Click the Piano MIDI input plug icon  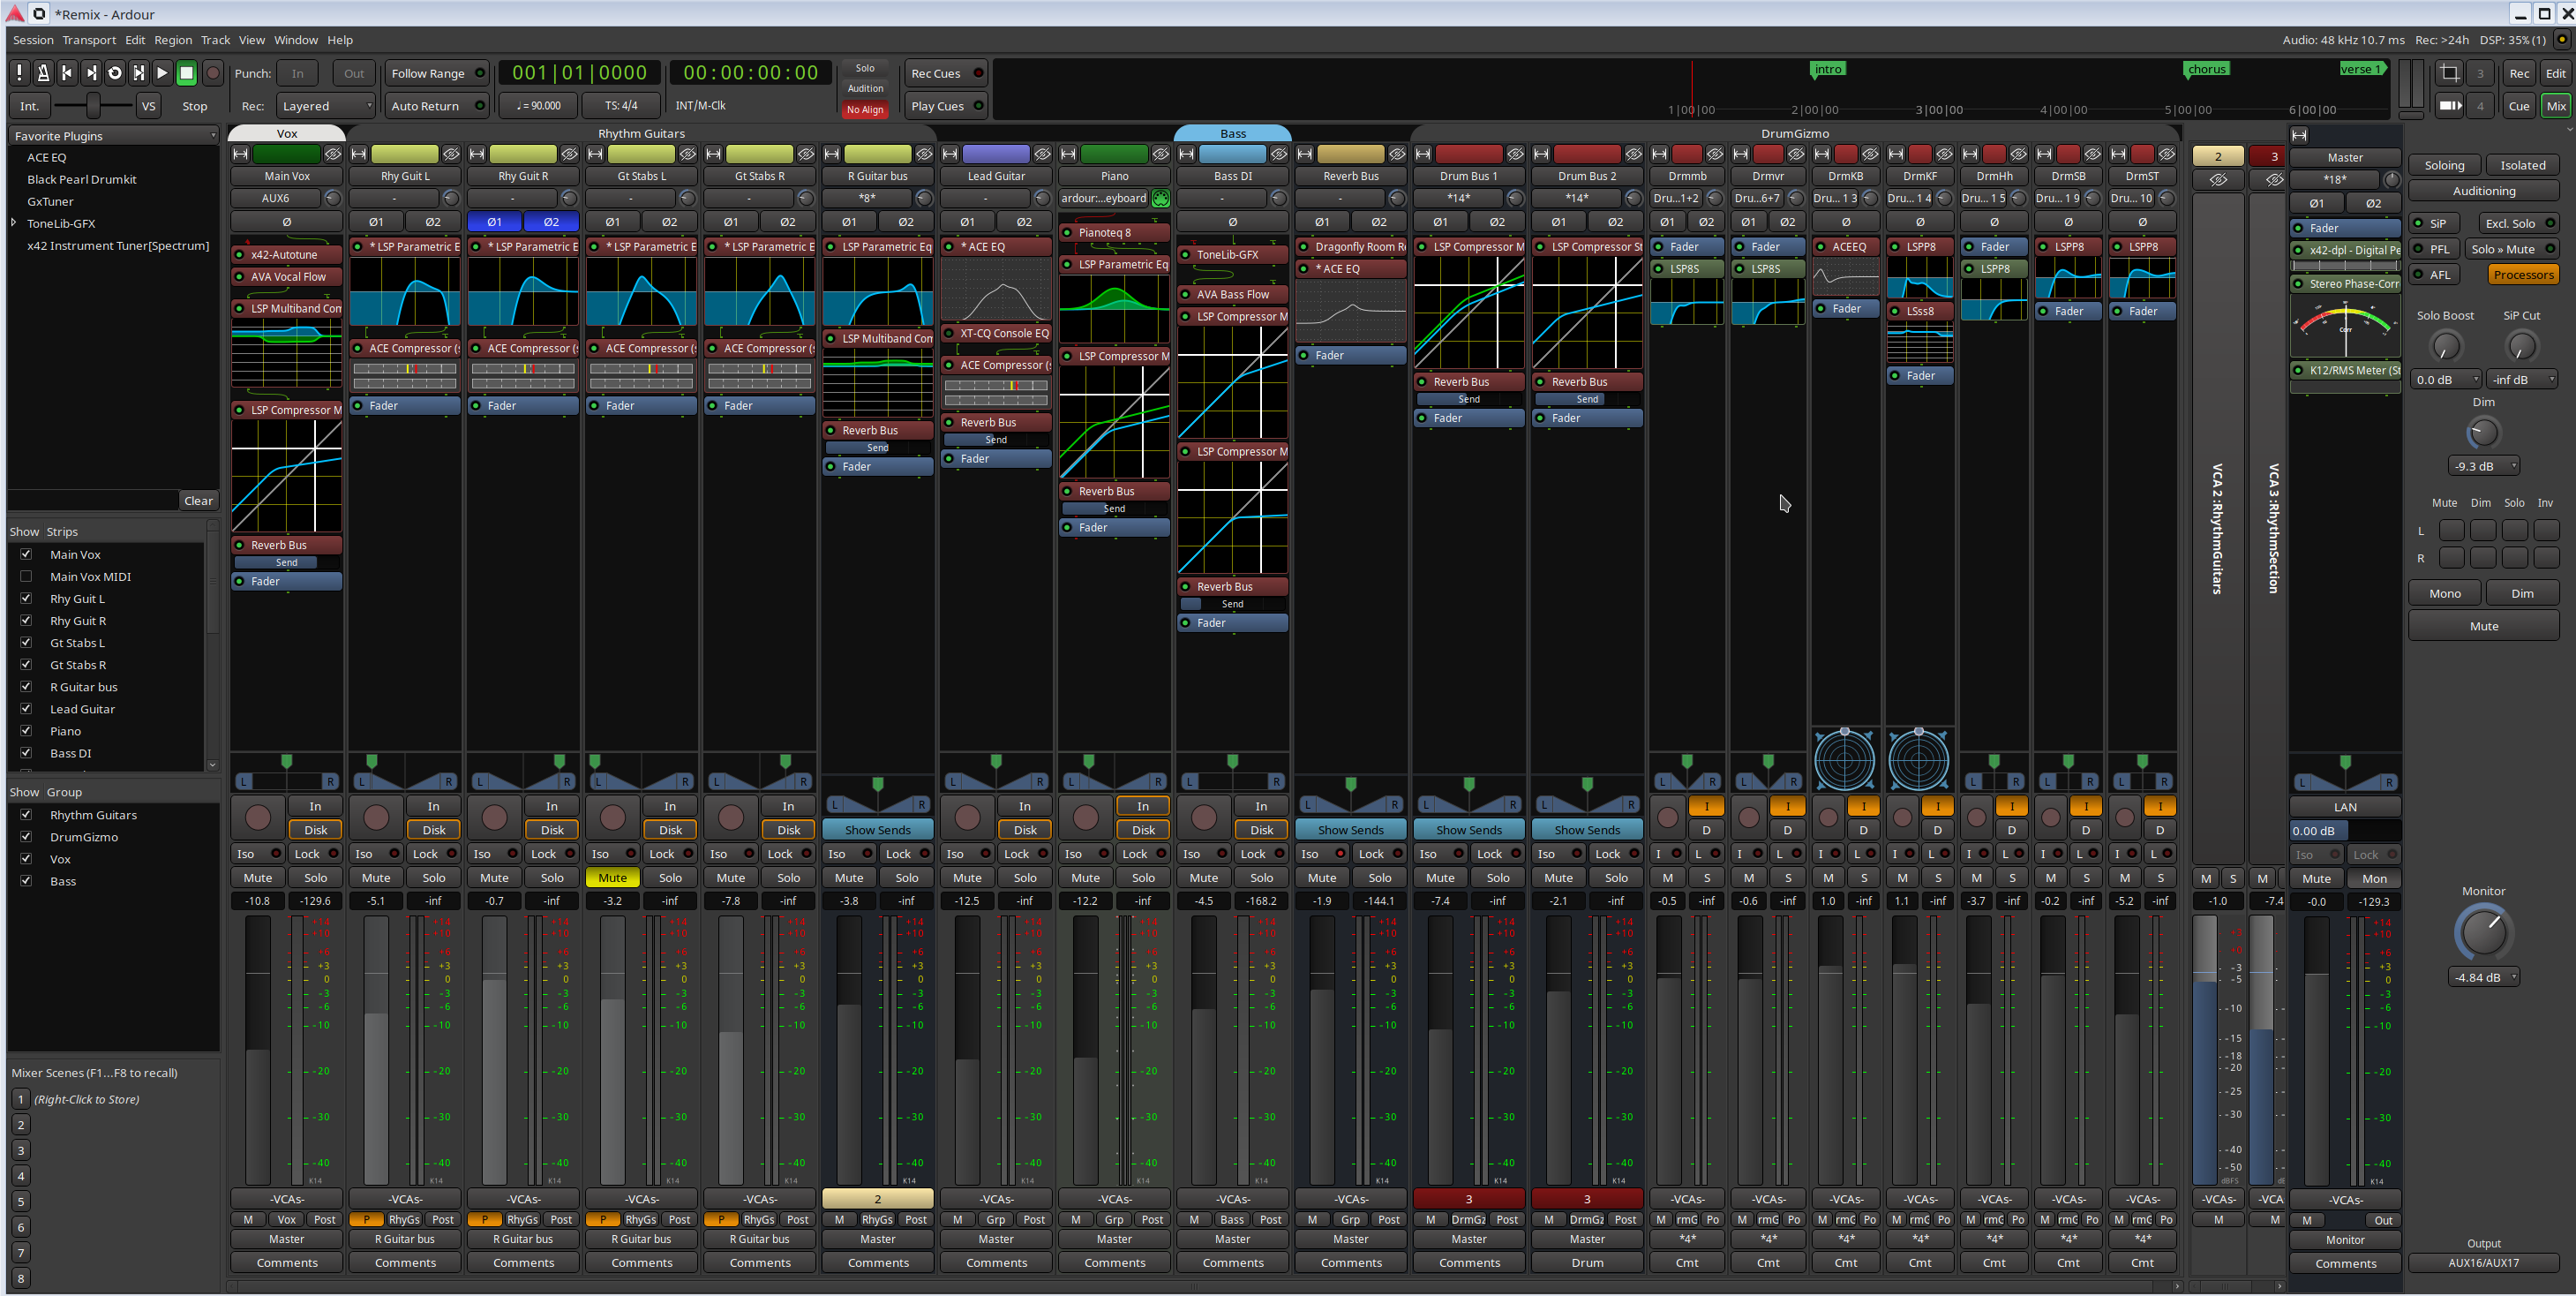coord(1160,198)
